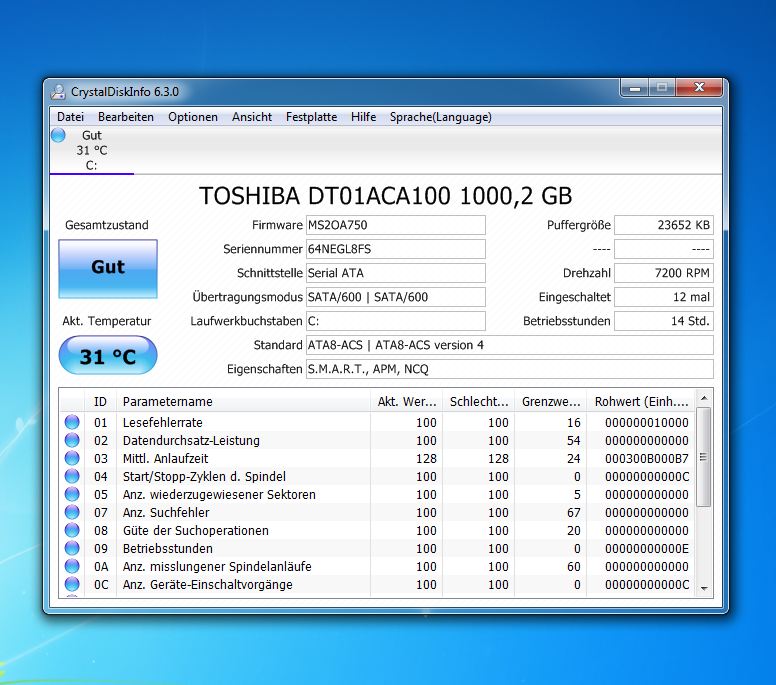Select the Start/Stopp-Zyklen d. Spindel text
Screen dimensions: 776x685
[x=204, y=477]
